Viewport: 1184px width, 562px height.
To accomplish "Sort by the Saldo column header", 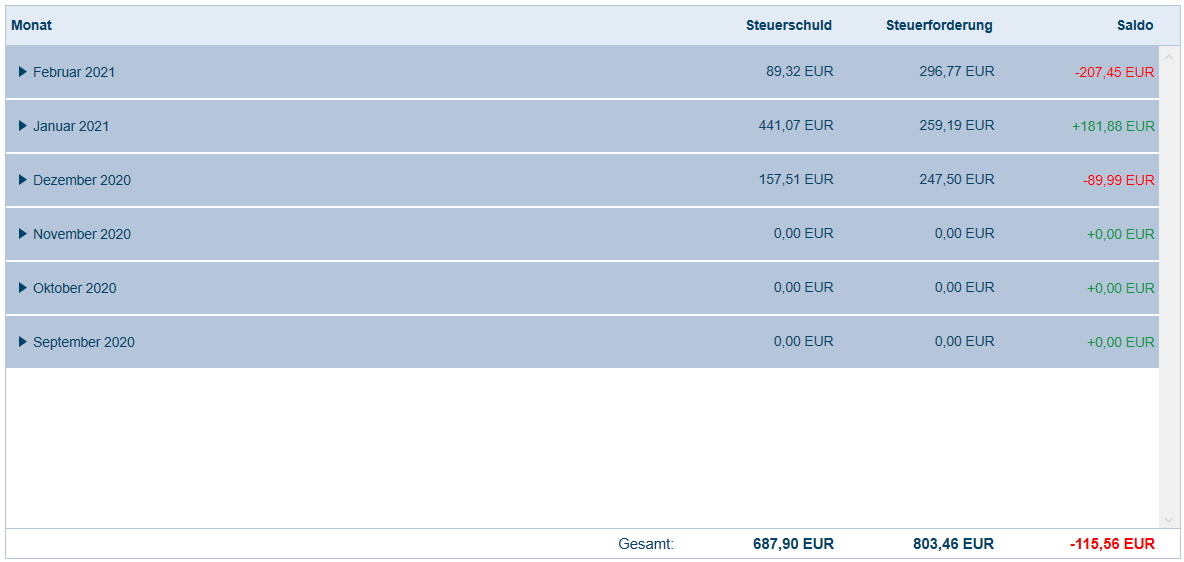I will pyautogui.click(x=1135, y=25).
